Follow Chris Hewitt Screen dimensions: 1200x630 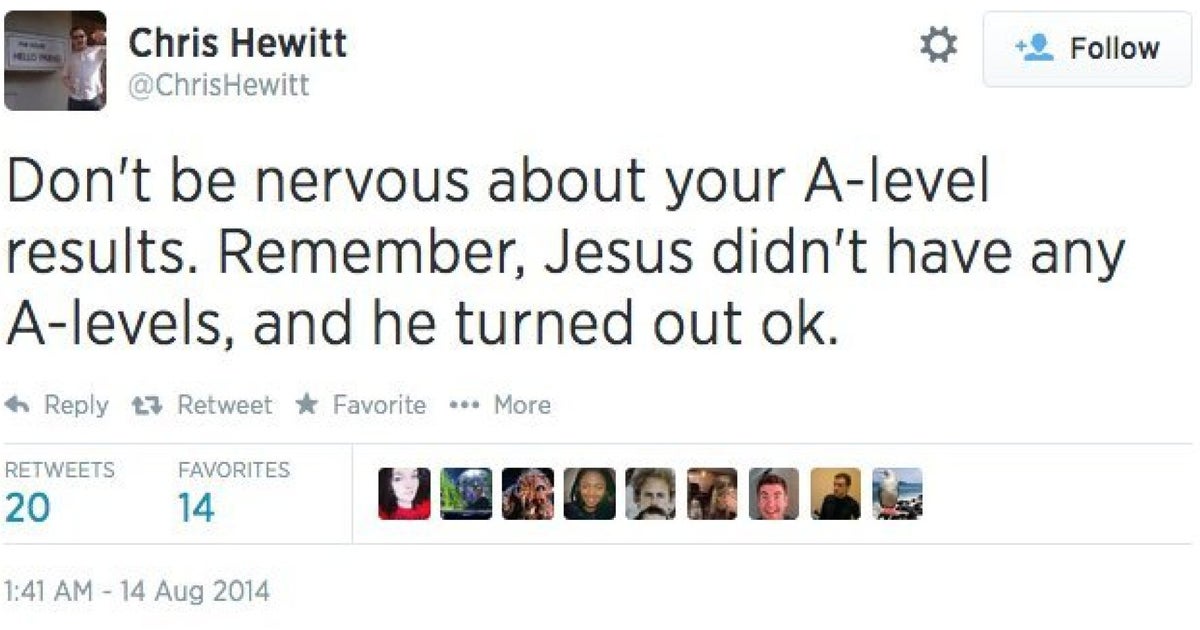coord(1087,49)
